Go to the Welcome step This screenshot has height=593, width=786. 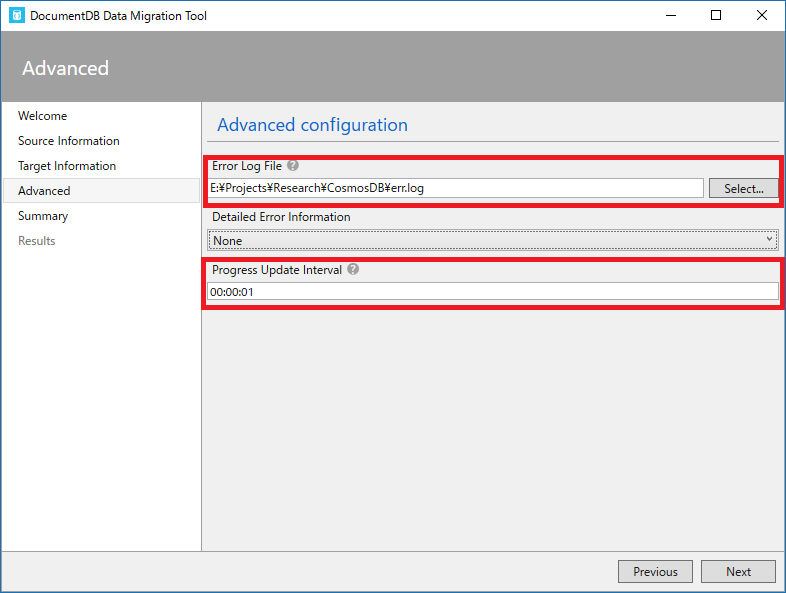[x=43, y=116]
